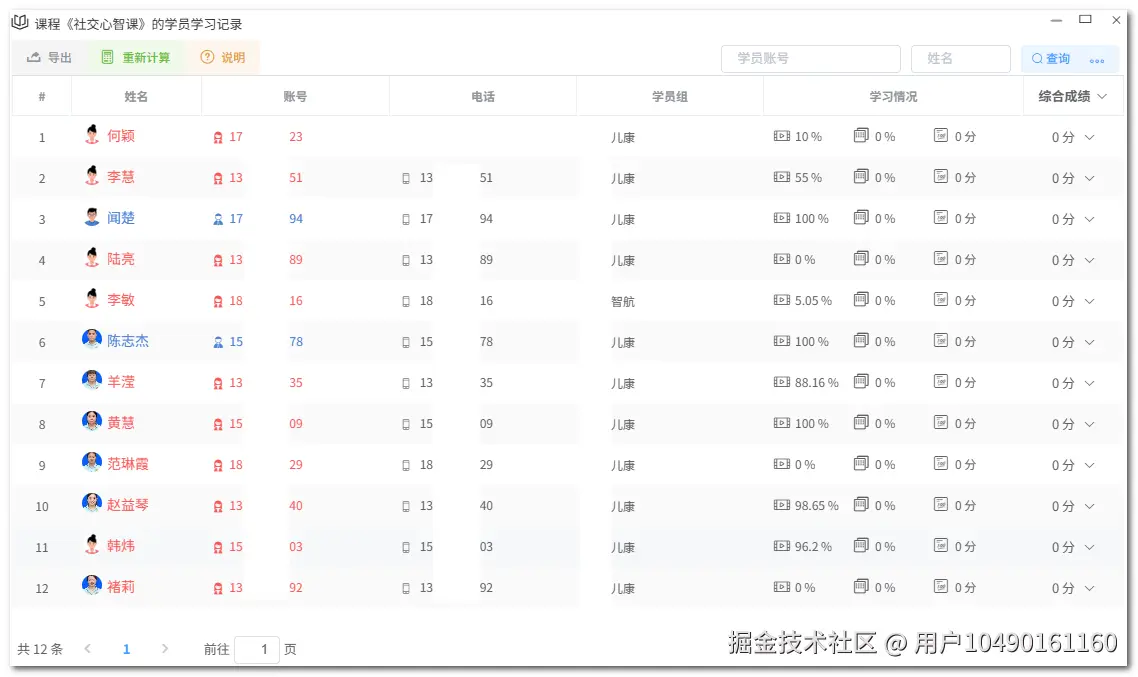
Task: Select page number 1 in pagination
Action: tap(126, 648)
